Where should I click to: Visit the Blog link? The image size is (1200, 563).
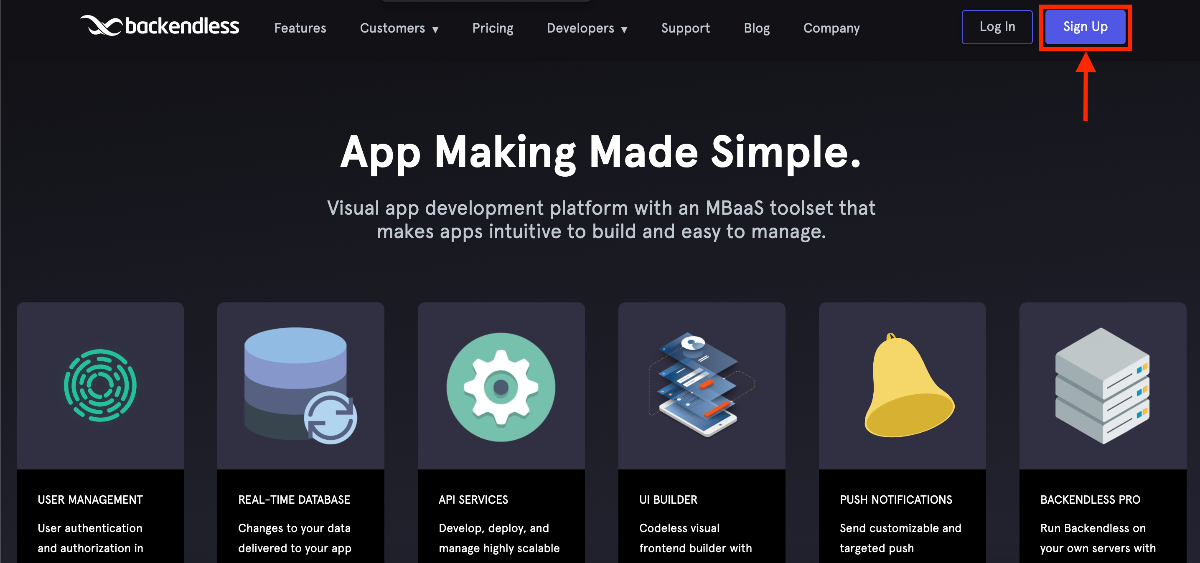tap(757, 28)
